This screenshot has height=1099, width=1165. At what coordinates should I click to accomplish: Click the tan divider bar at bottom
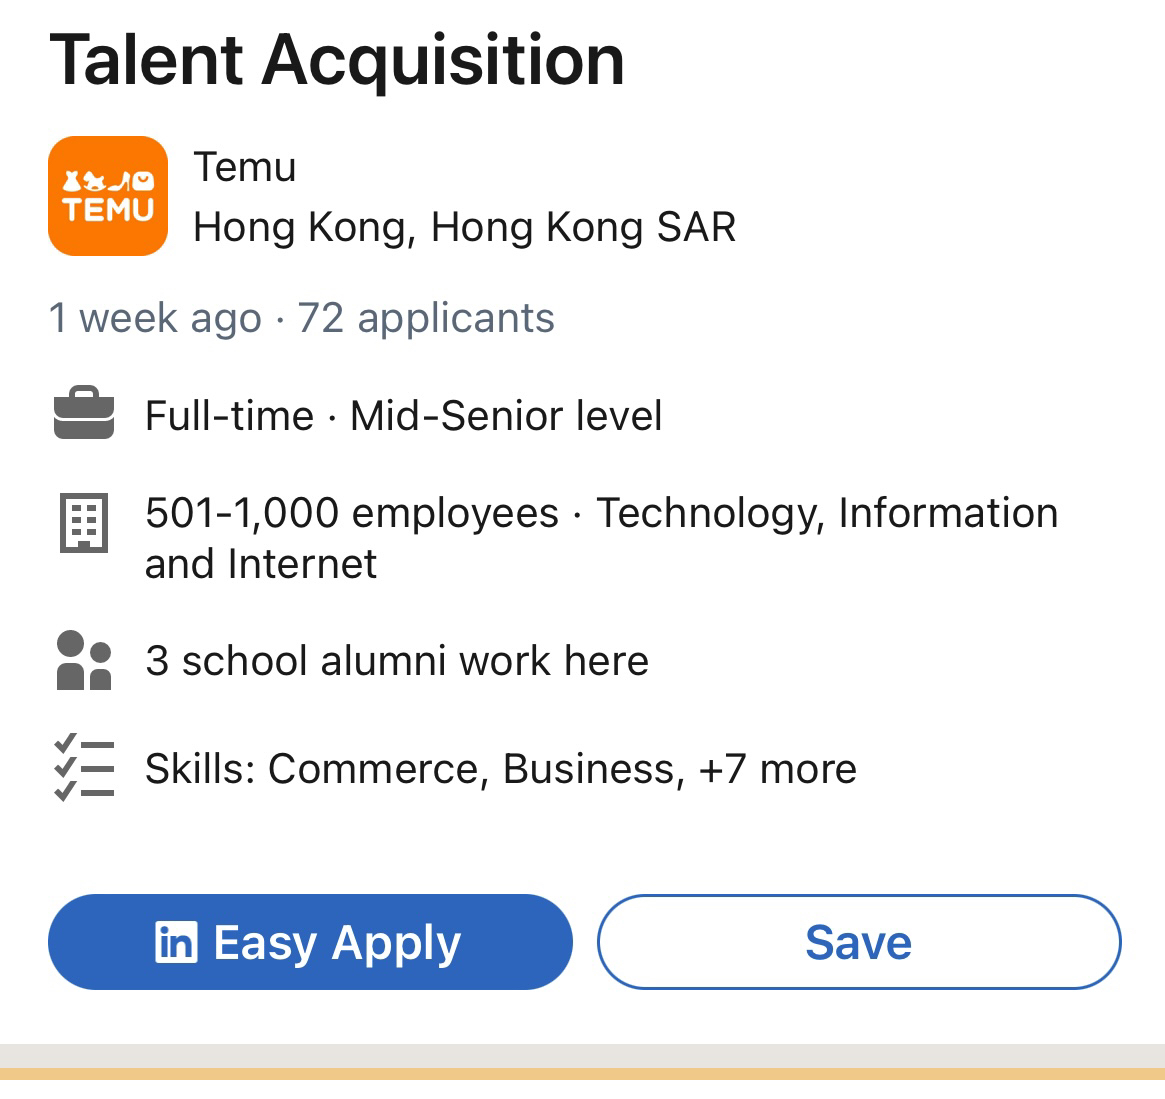pos(582,1074)
